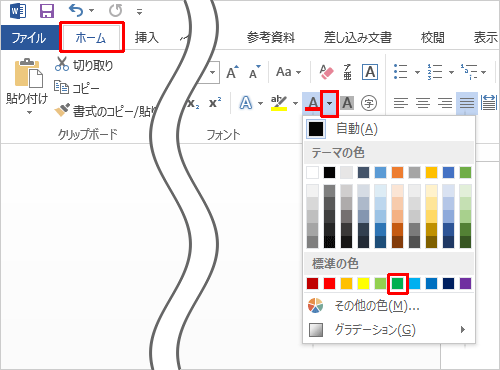The image size is (500, 370).
Task: Select the orange theme color swatch in top row
Action: pyautogui.click(x=397, y=172)
